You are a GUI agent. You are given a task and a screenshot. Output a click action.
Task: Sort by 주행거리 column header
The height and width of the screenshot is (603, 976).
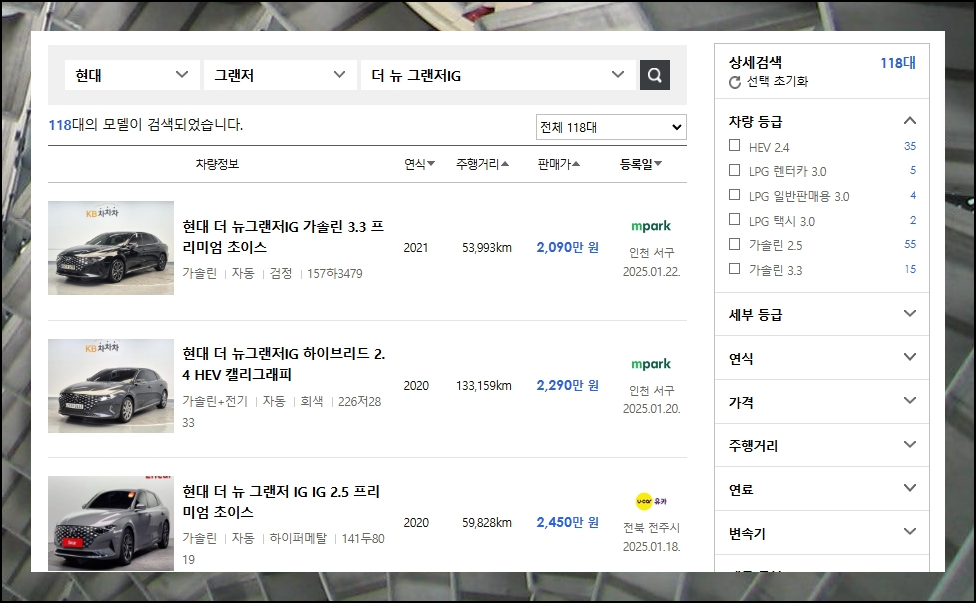[x=482, y=164]
